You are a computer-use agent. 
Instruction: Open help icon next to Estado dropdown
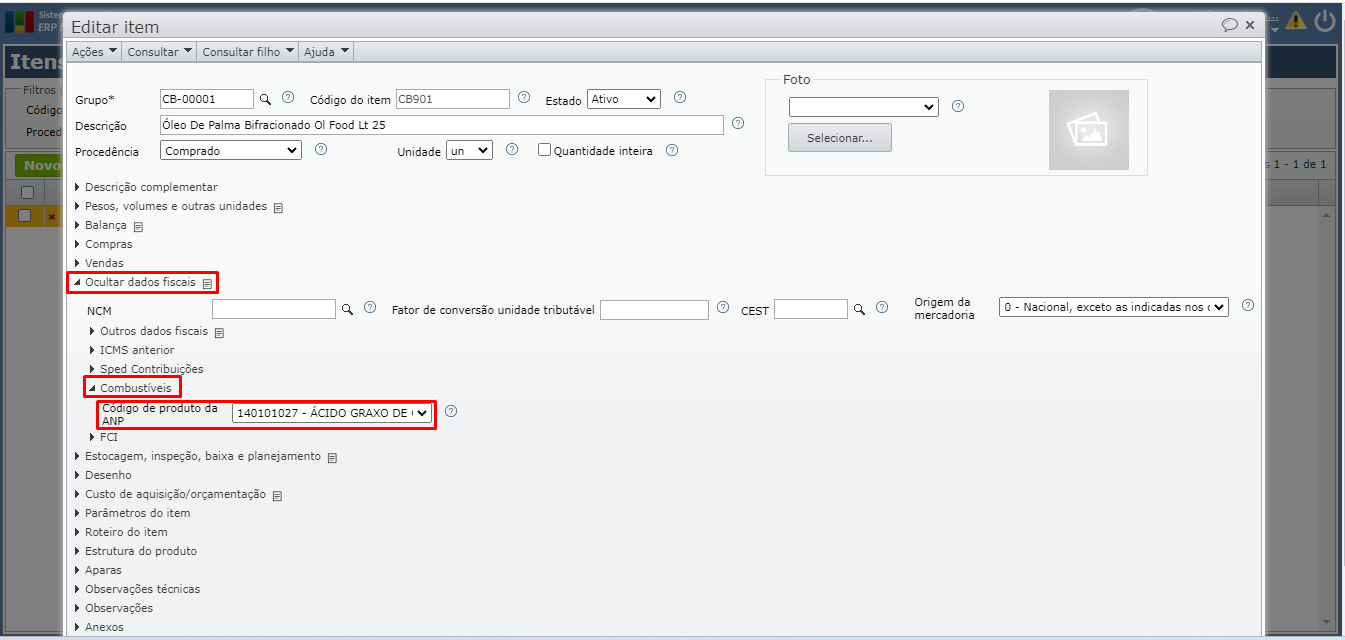[680, 98]
